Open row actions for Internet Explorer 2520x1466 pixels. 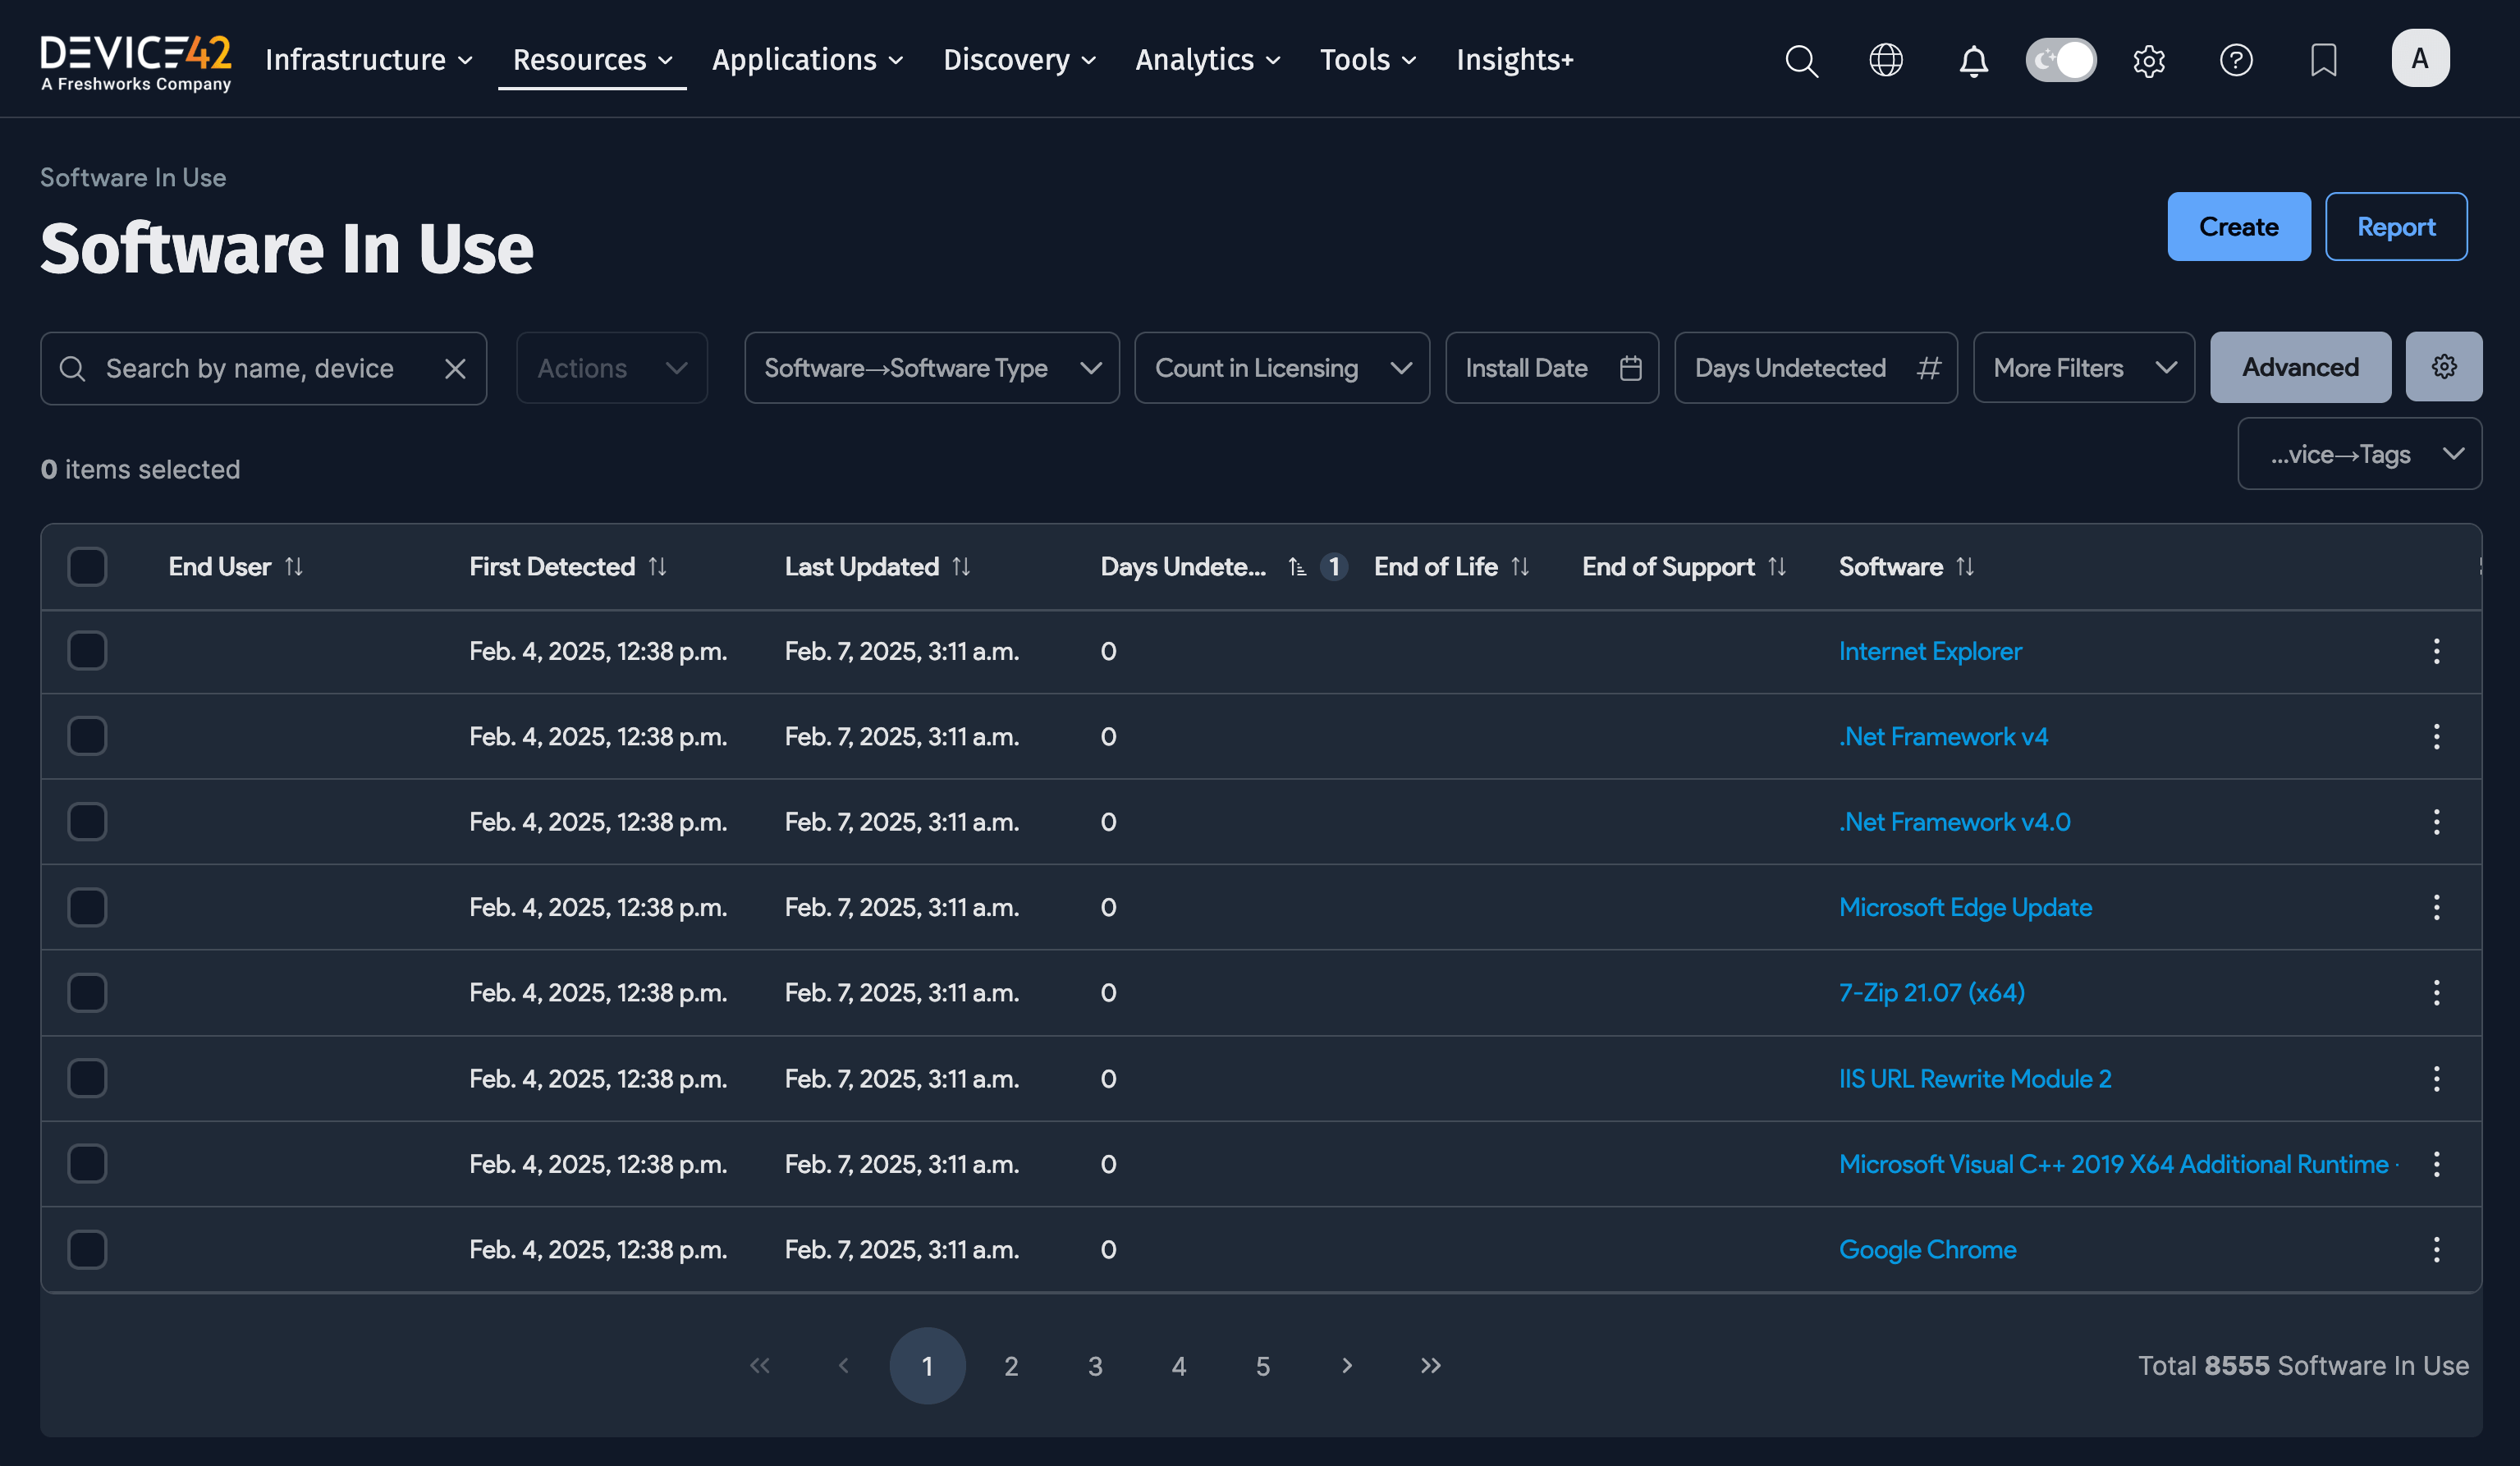[2437, 651]
